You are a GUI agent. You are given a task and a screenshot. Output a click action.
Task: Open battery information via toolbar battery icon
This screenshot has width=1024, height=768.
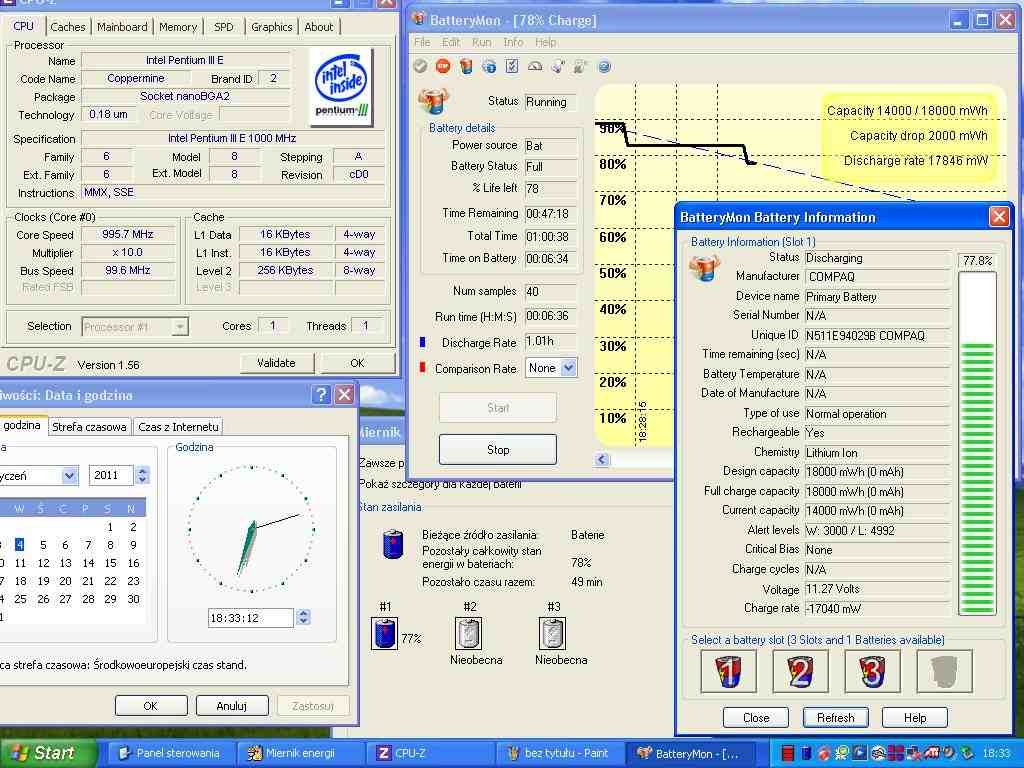pos(466,67)
